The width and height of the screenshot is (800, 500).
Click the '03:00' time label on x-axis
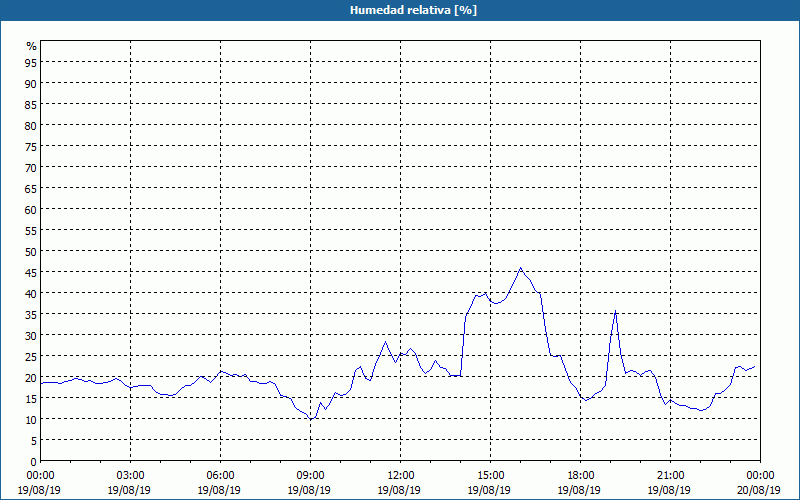point(130,476)
